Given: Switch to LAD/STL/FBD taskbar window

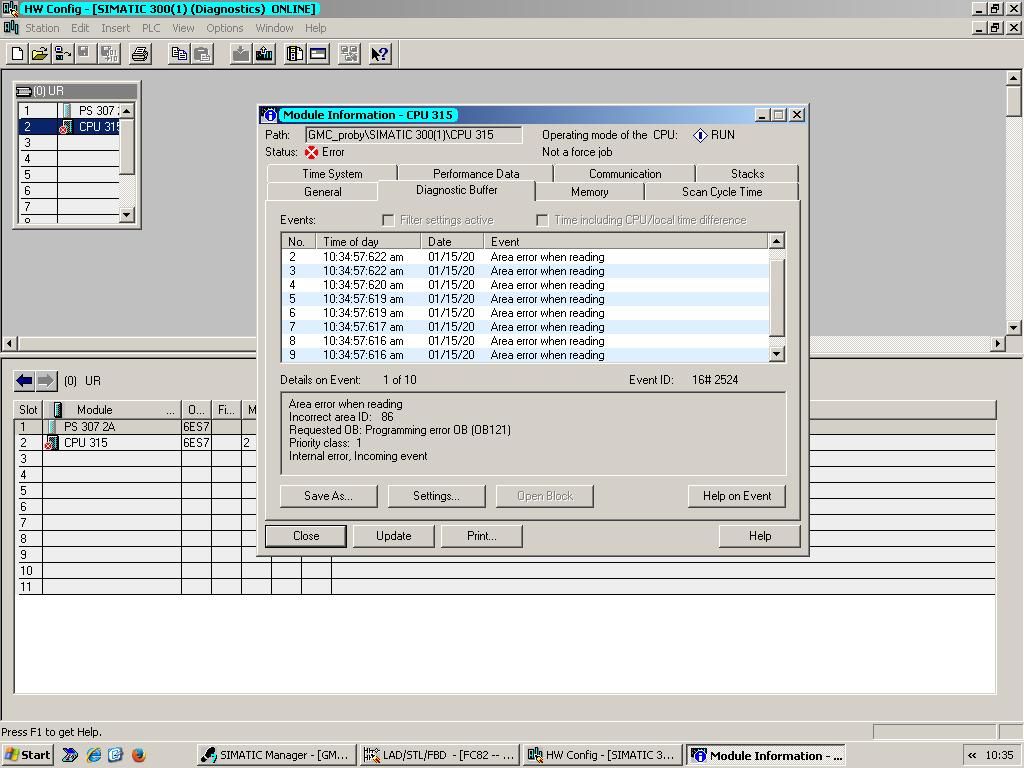Looking at the screenshot, I should 440,755.
